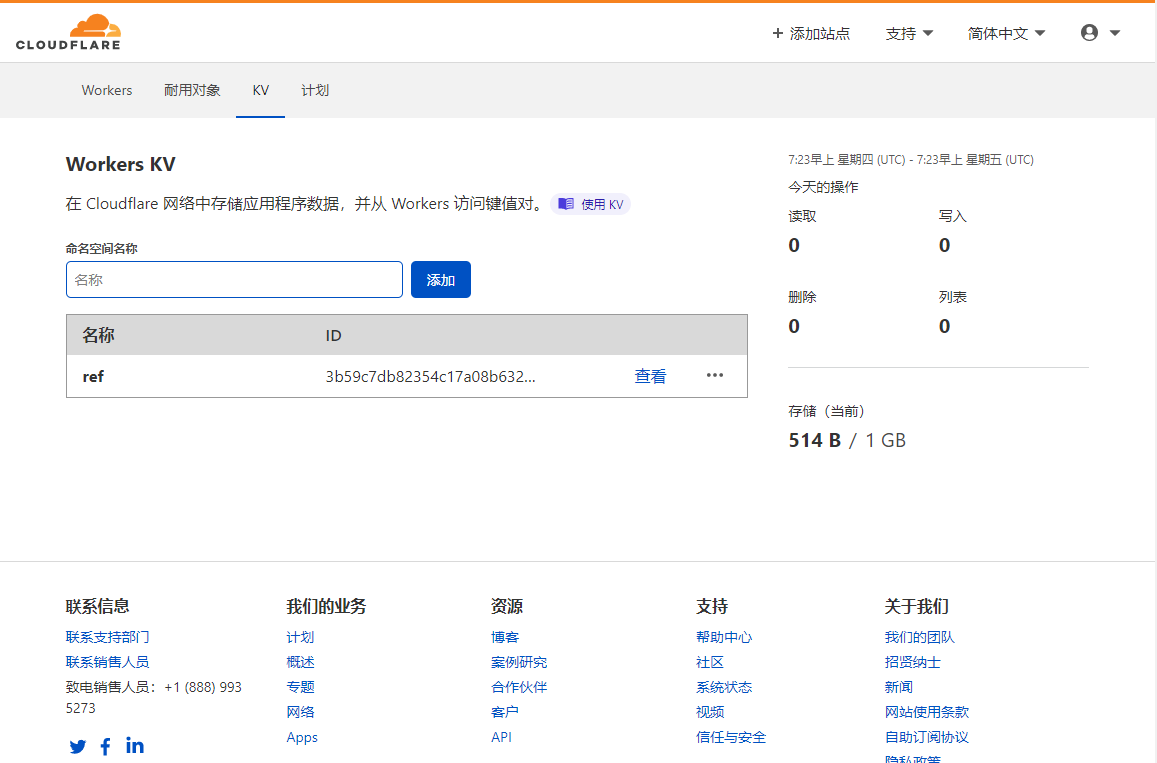Open the 帮助中心 help center link

(724, 637)
